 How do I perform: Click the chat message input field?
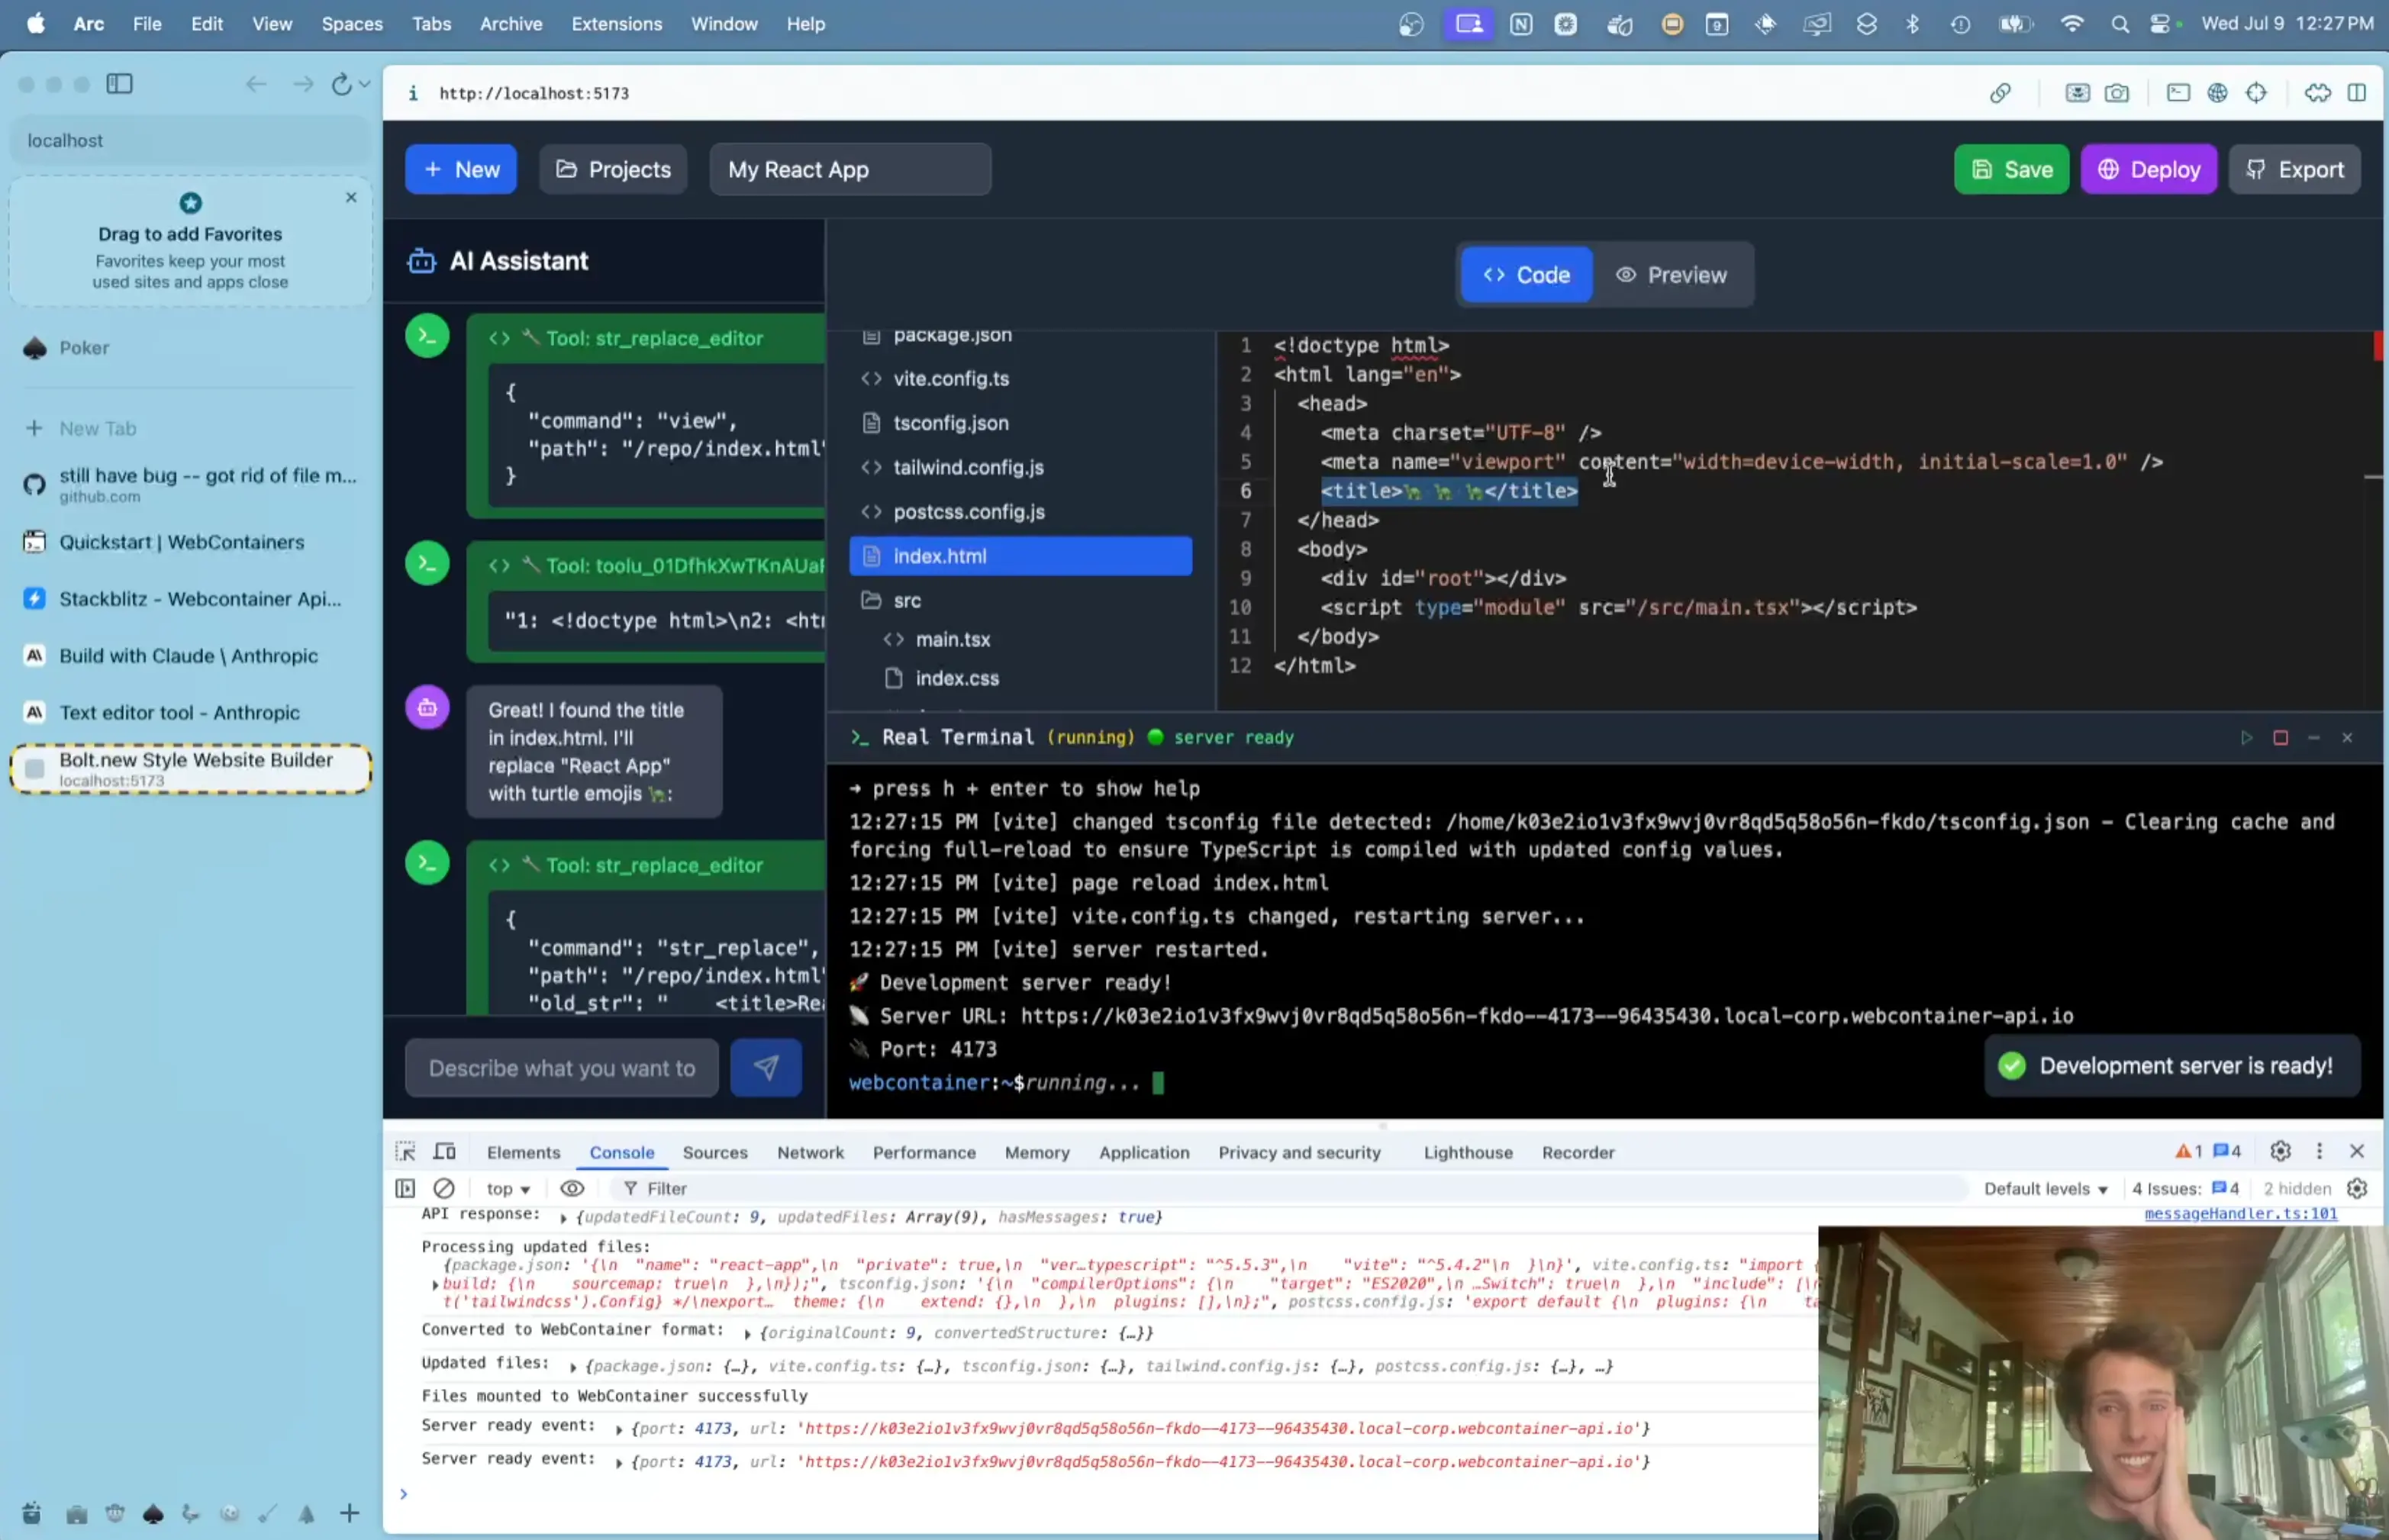[562, 1068]
